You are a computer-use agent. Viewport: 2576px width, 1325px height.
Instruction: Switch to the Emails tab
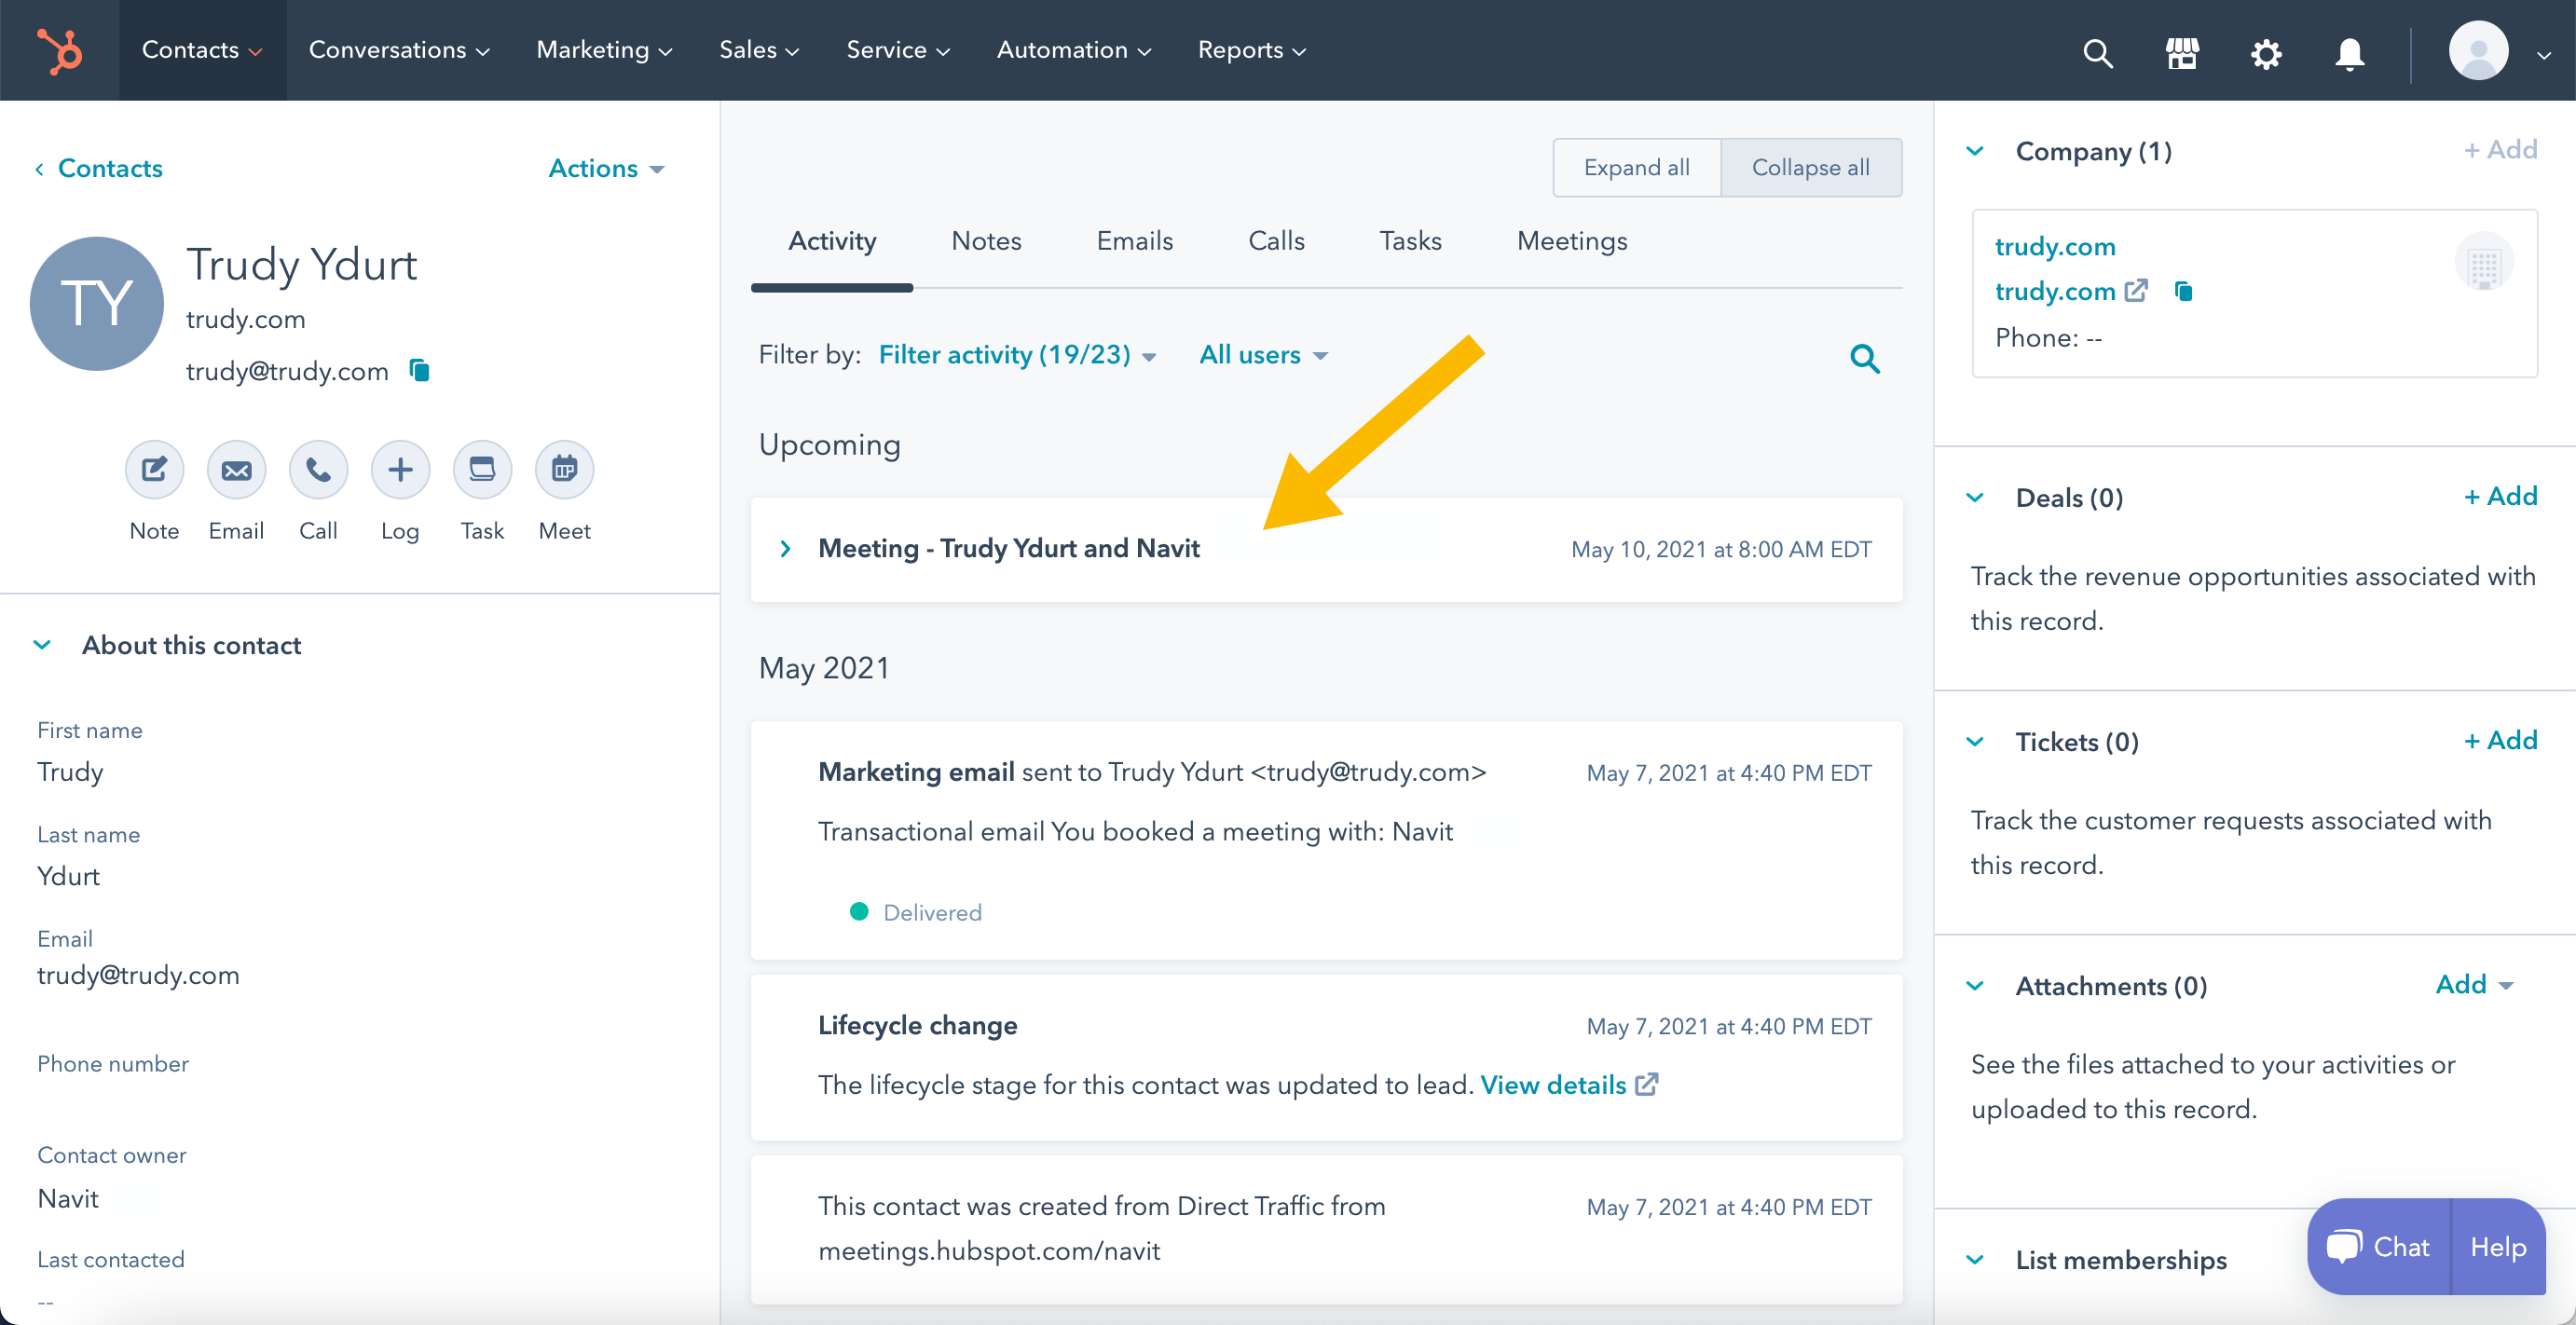[1134, 241]
